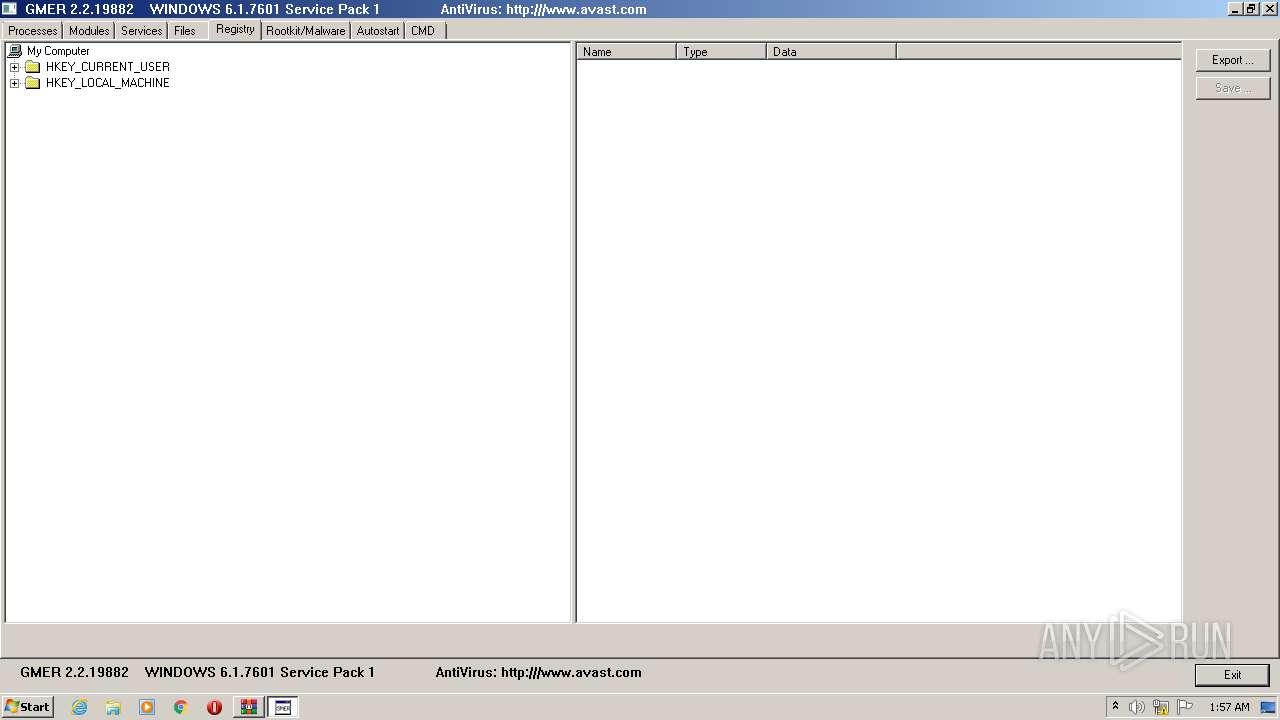The image size is (1280, 720).
Task: Open the Modules tab
Action: click(x=89, y=31)
